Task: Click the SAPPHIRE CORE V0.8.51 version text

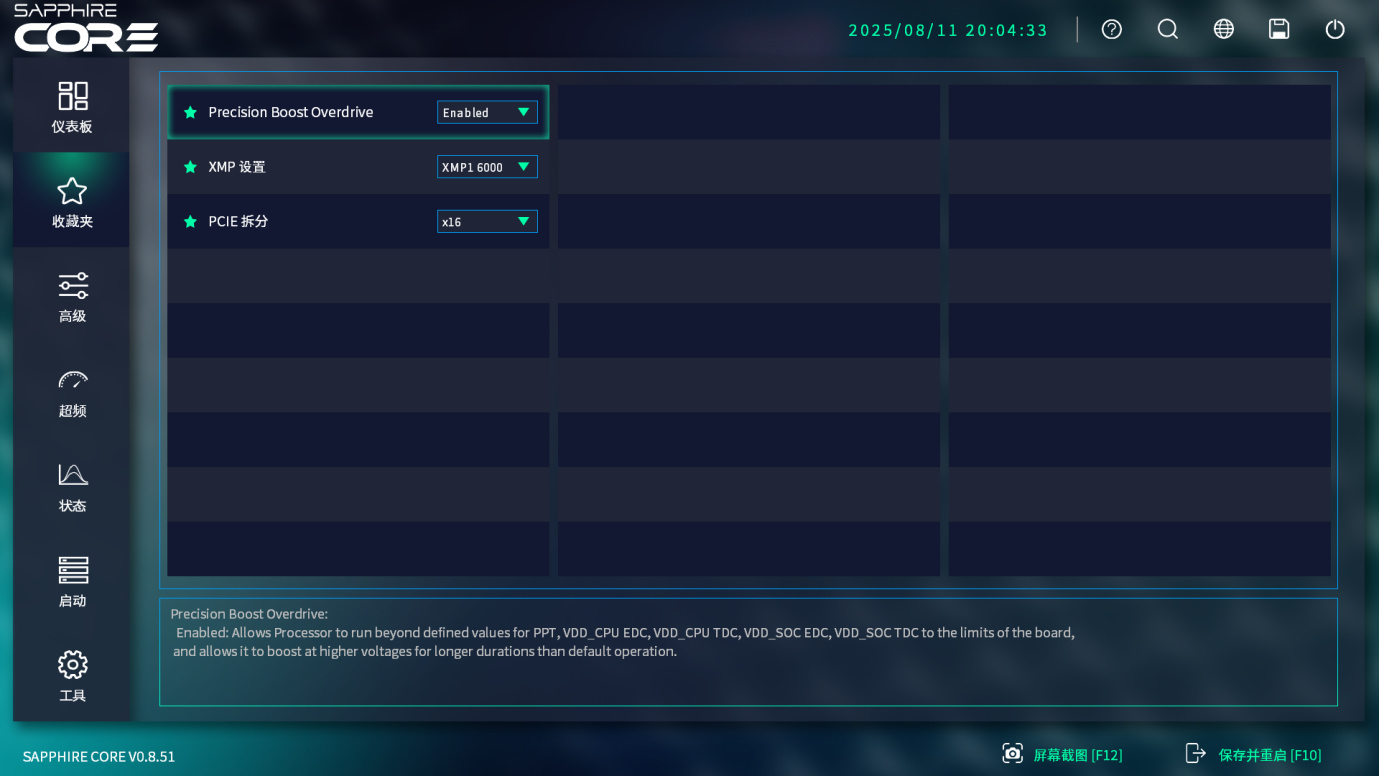Action: point(99,756)
